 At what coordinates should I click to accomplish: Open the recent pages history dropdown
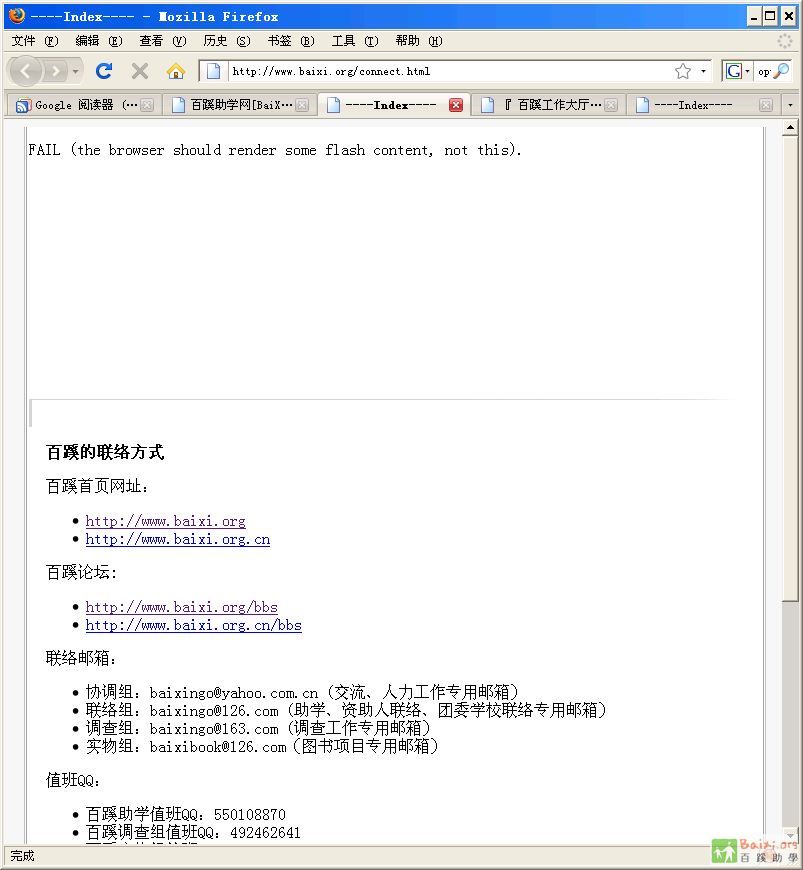coord(76,71)
